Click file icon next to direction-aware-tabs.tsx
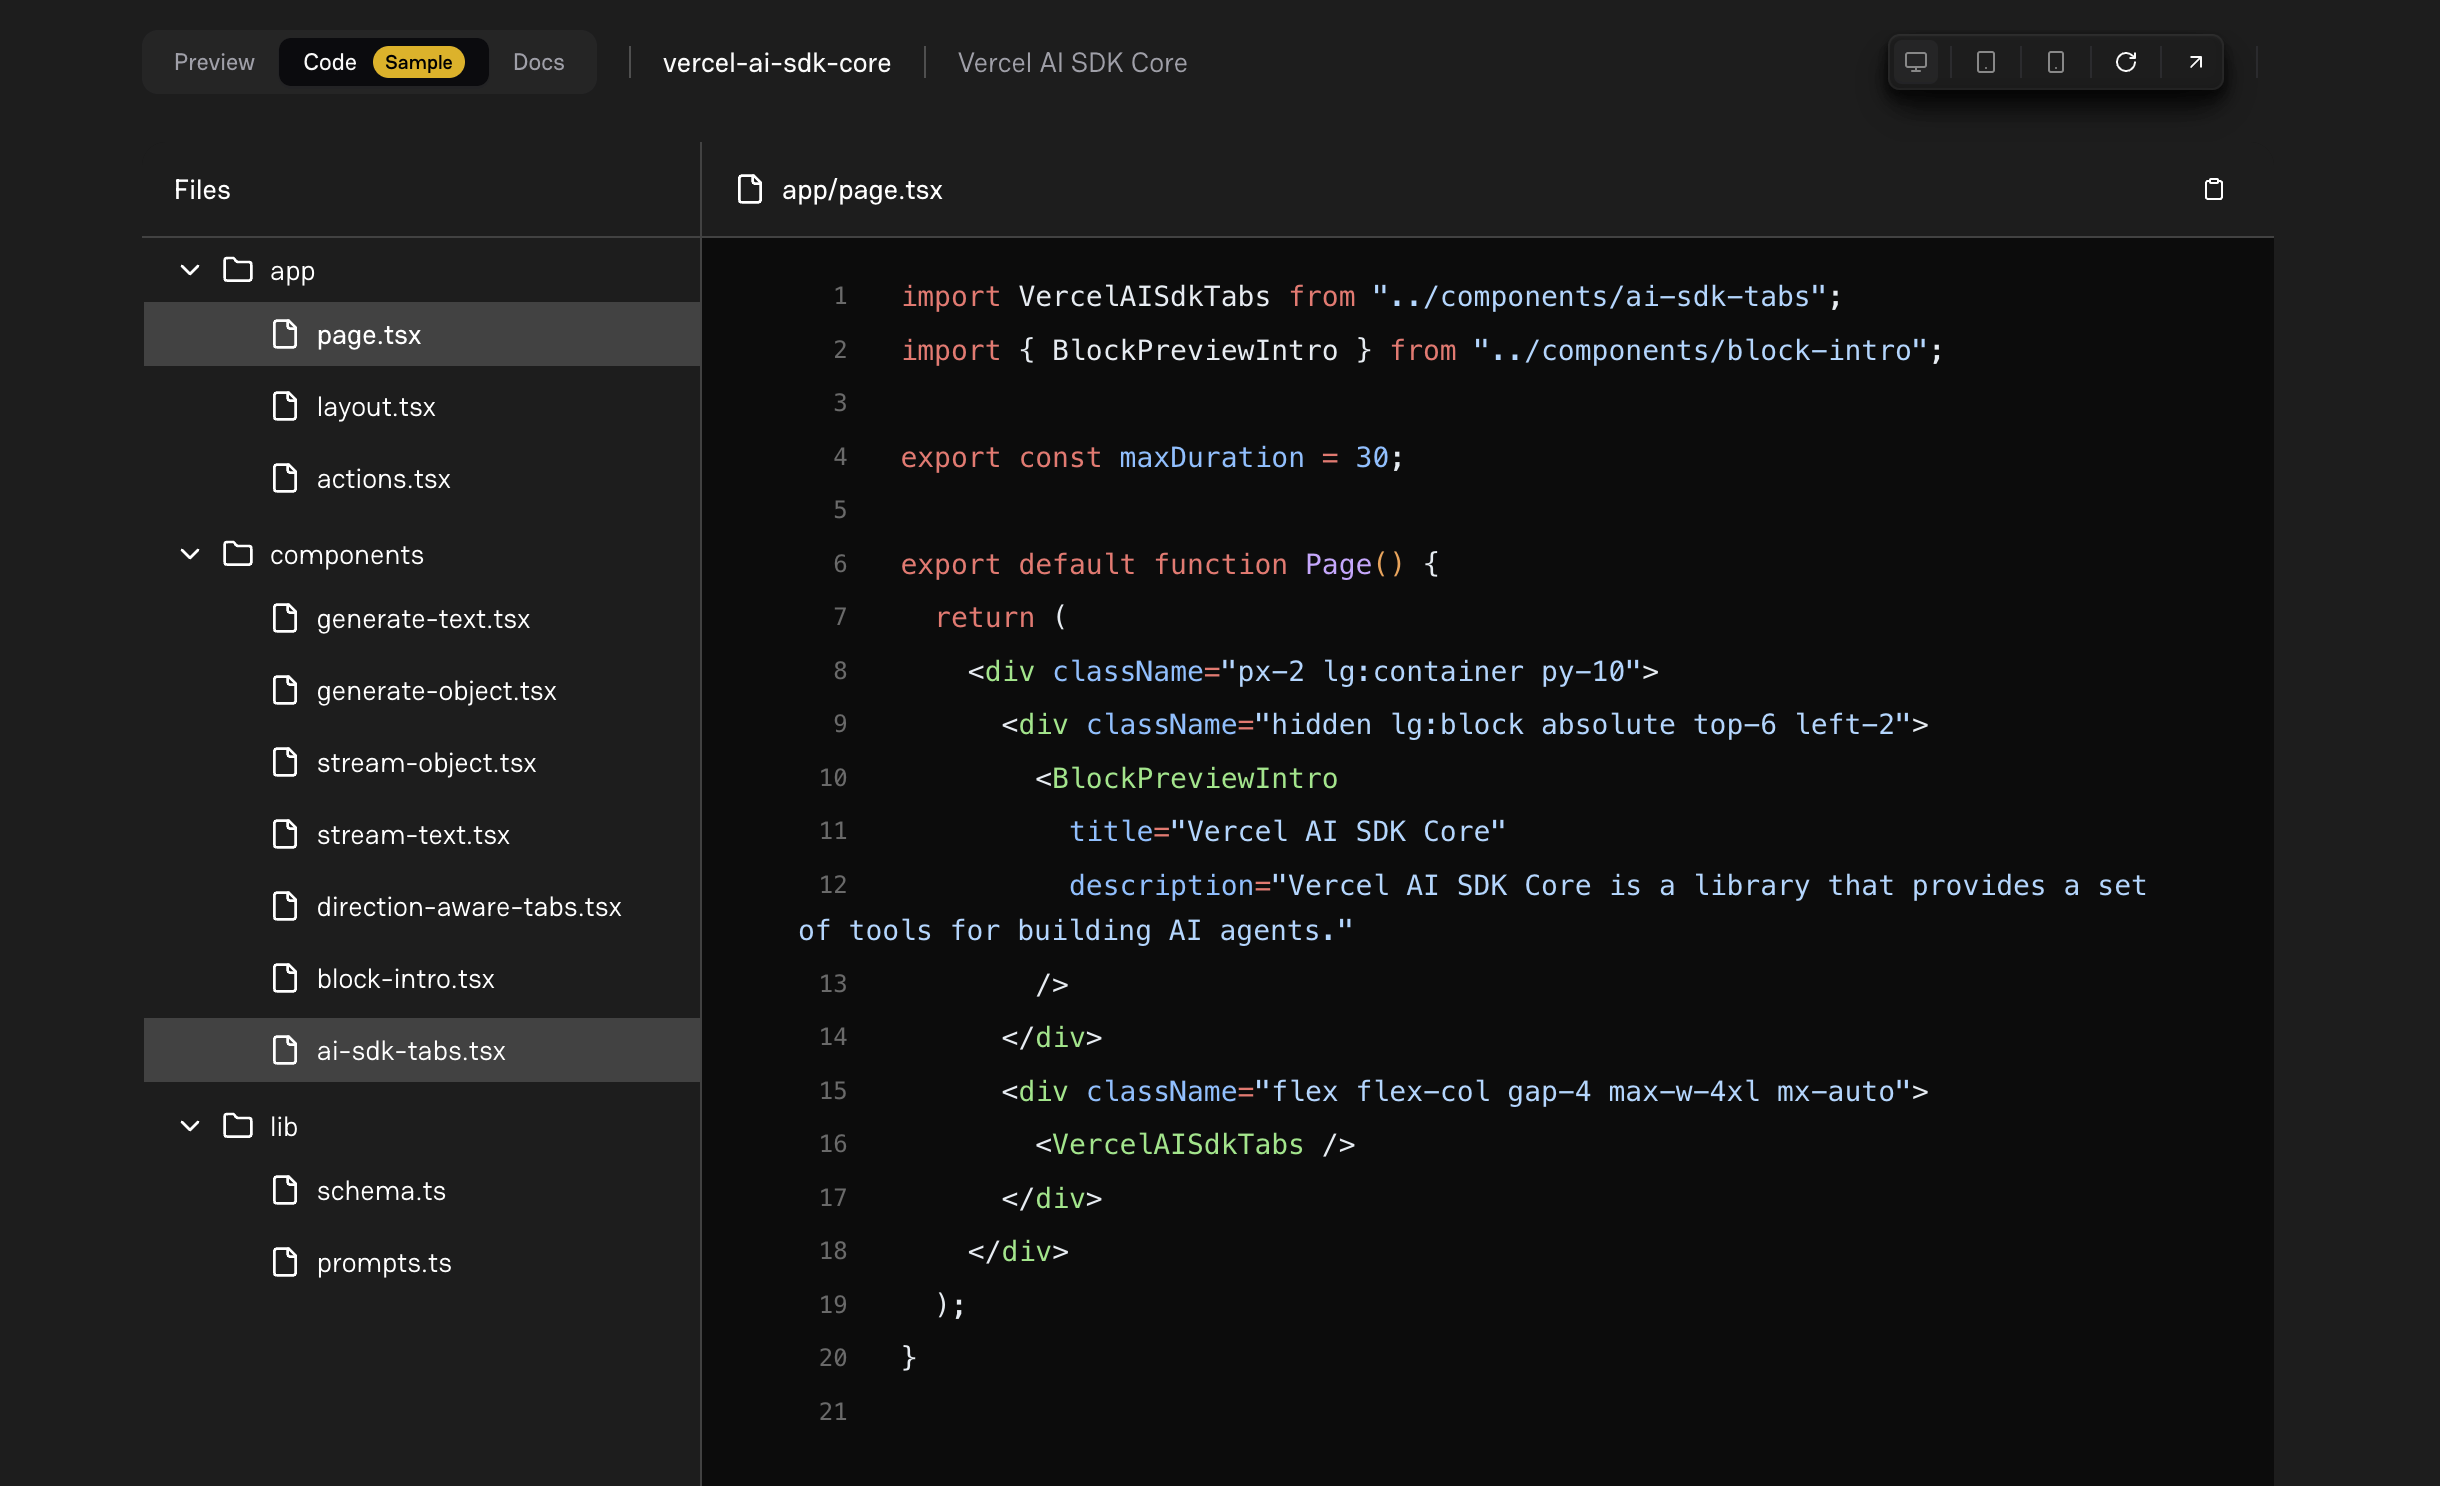 point(285,906)
